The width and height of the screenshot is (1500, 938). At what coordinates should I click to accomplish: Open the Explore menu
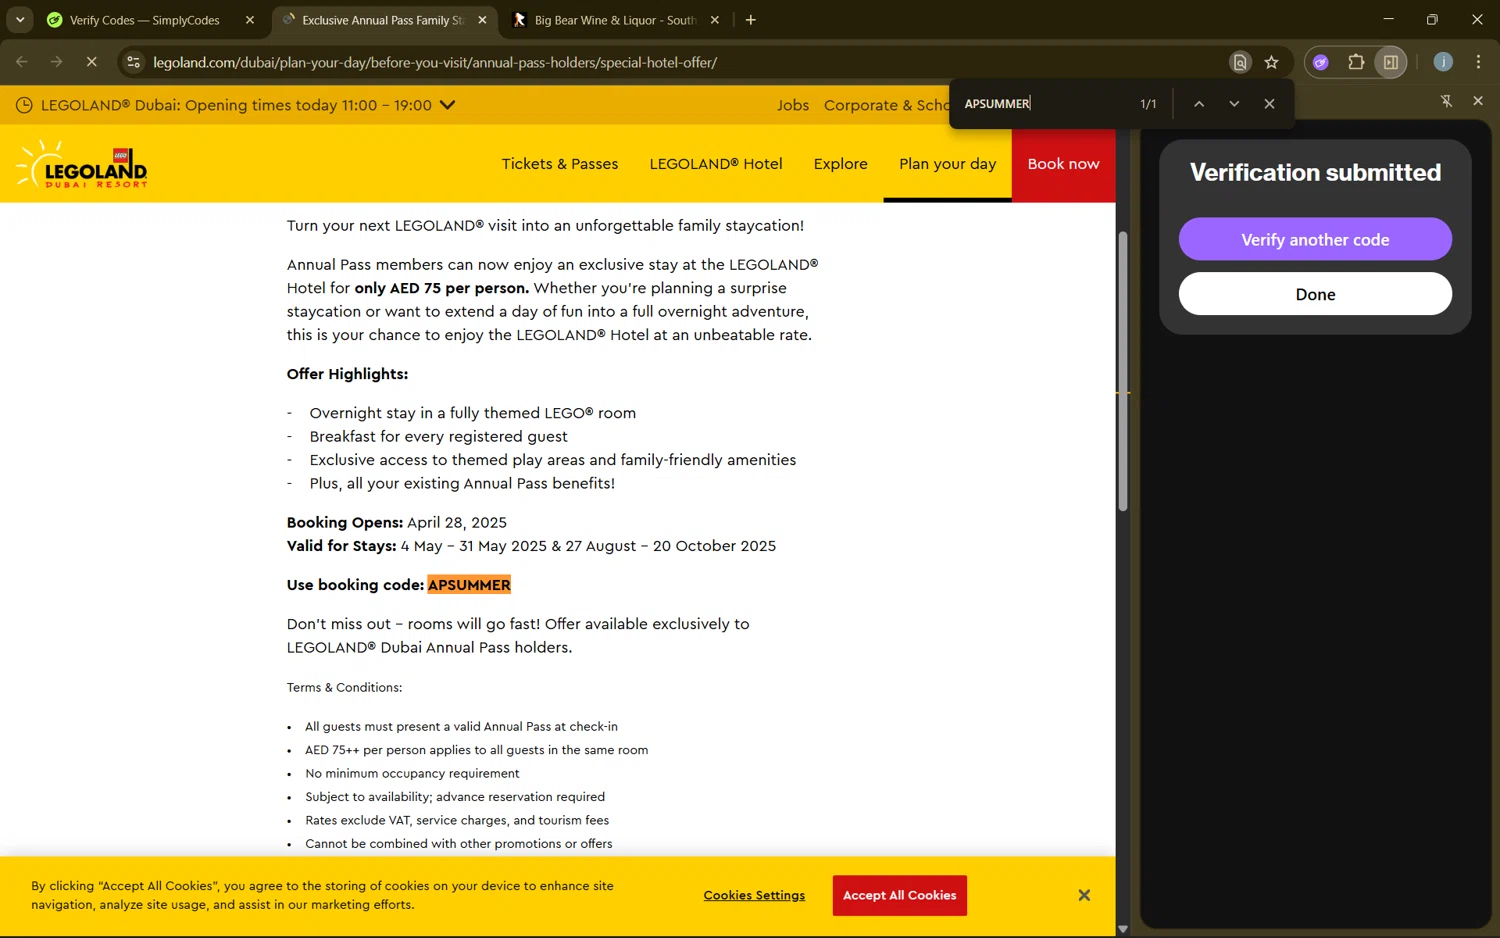[841, 164]
